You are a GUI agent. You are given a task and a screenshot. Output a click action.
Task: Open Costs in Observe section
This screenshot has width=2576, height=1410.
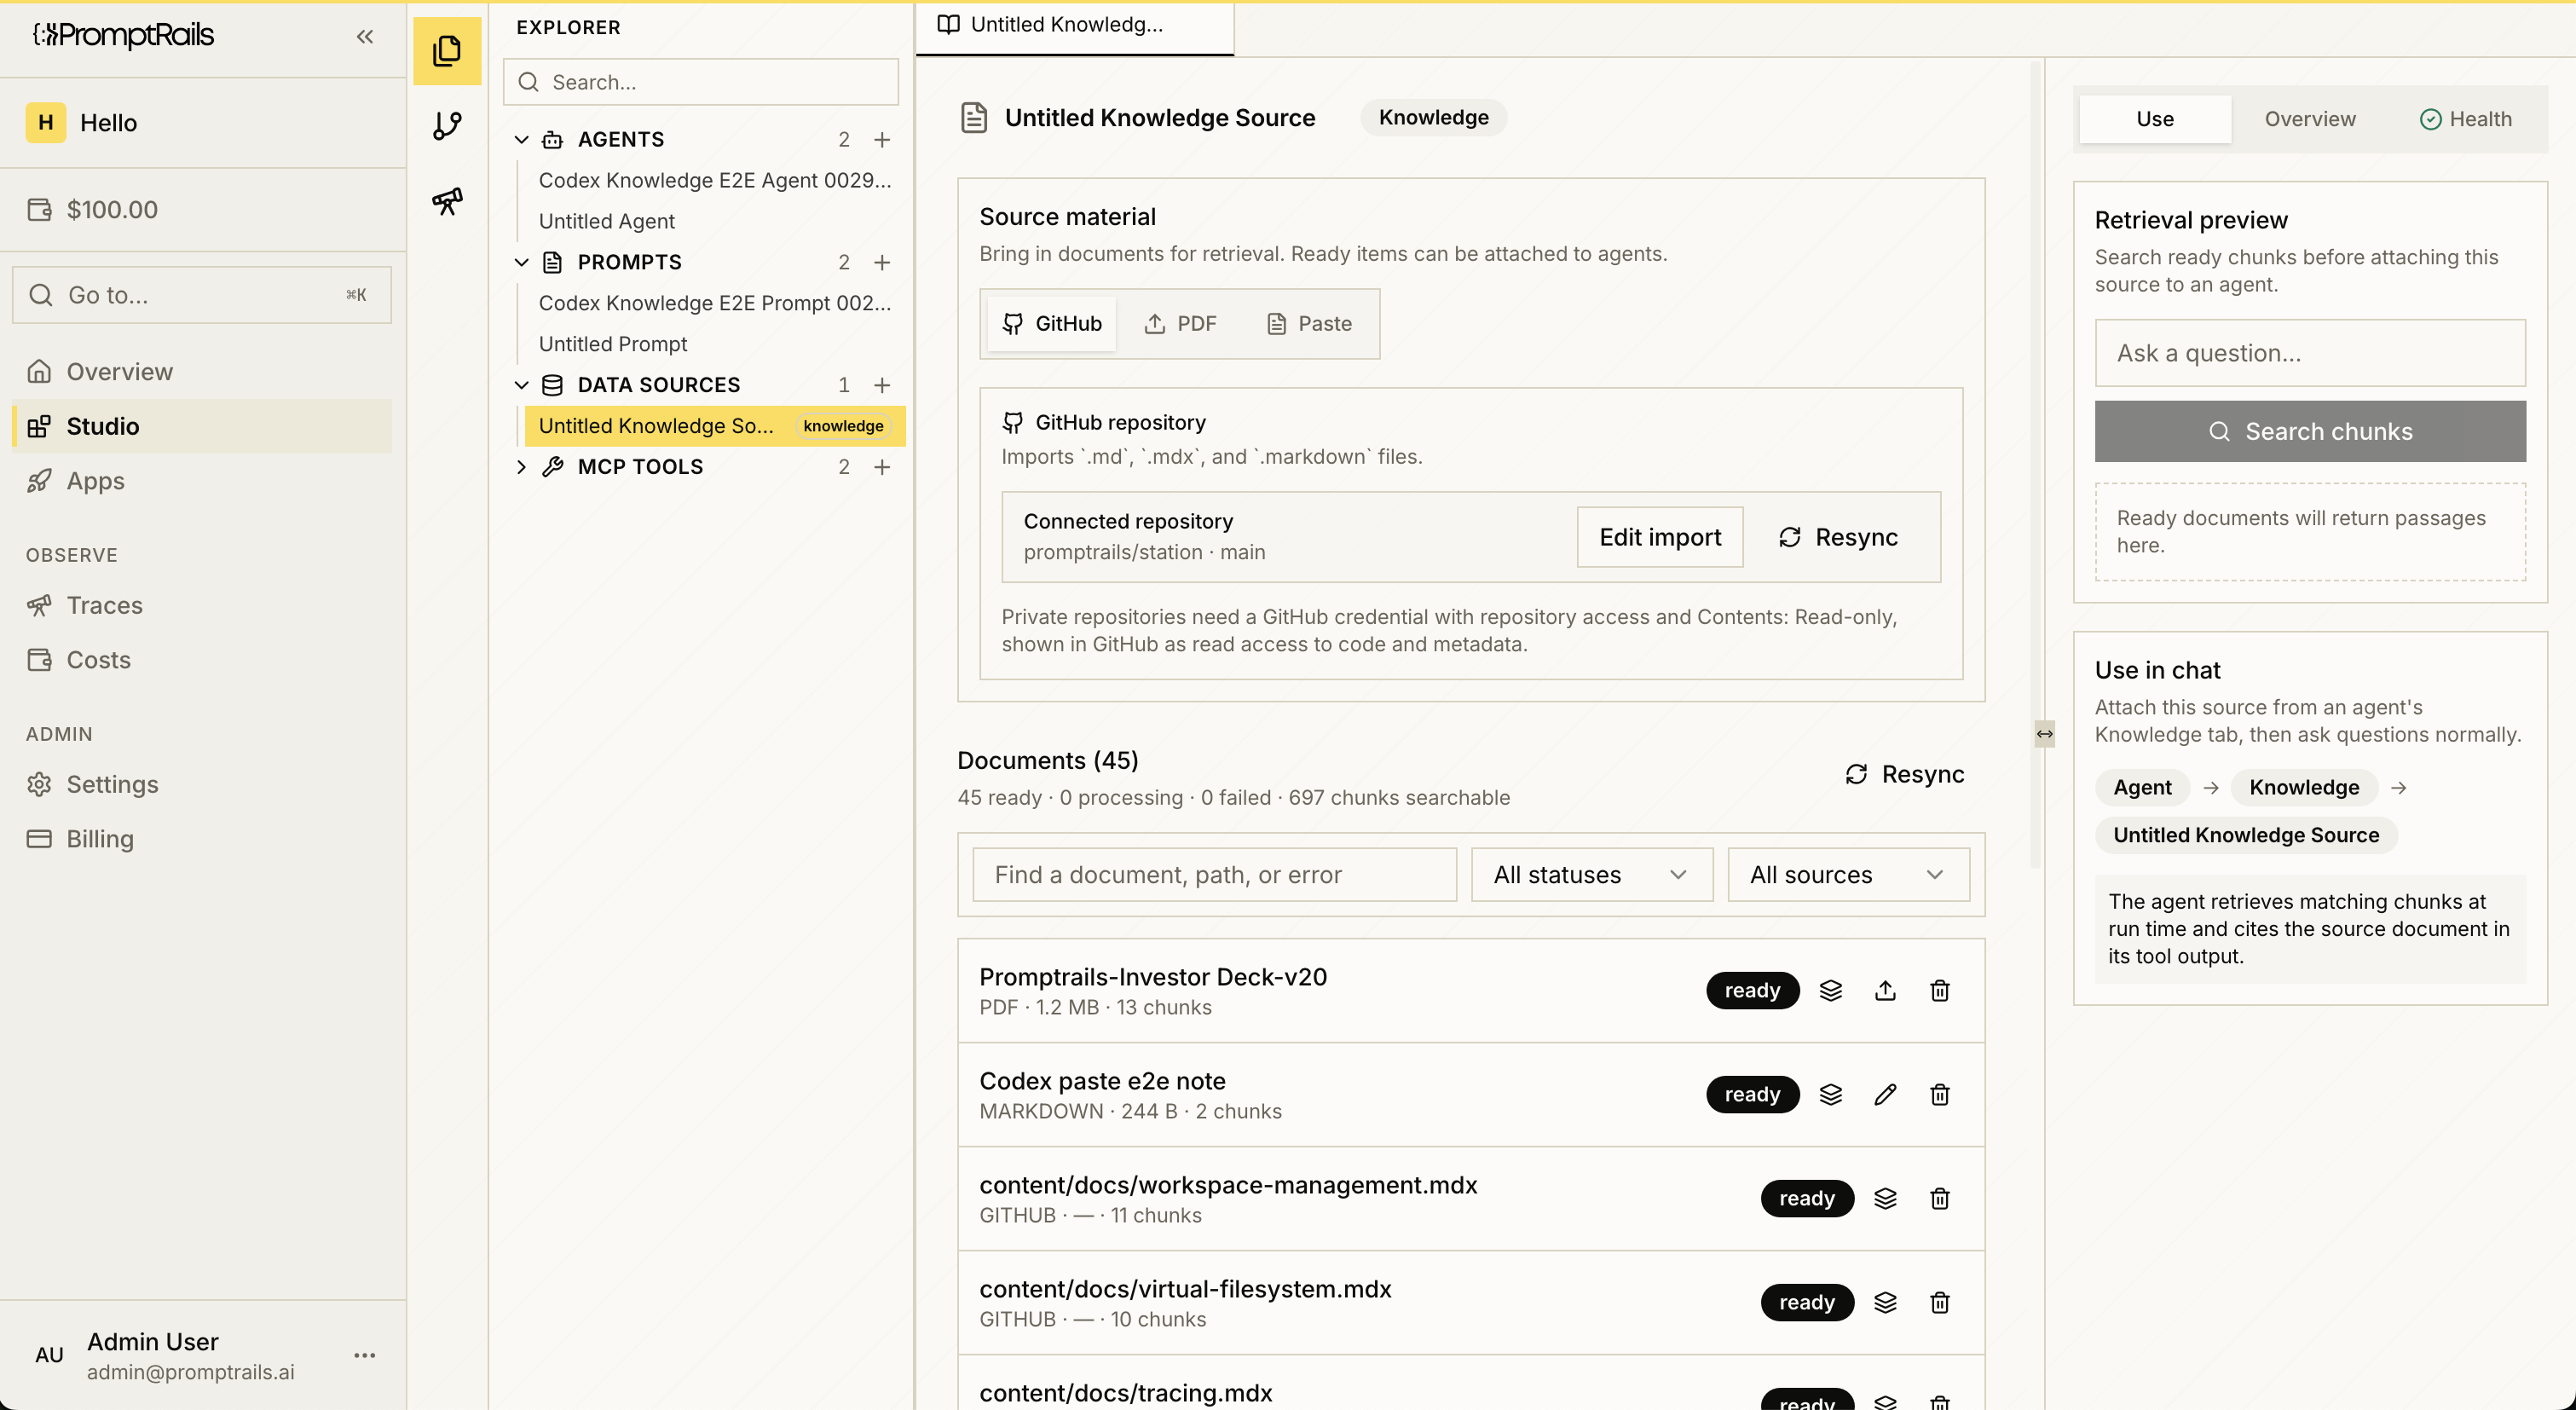(x=202, y=660)
